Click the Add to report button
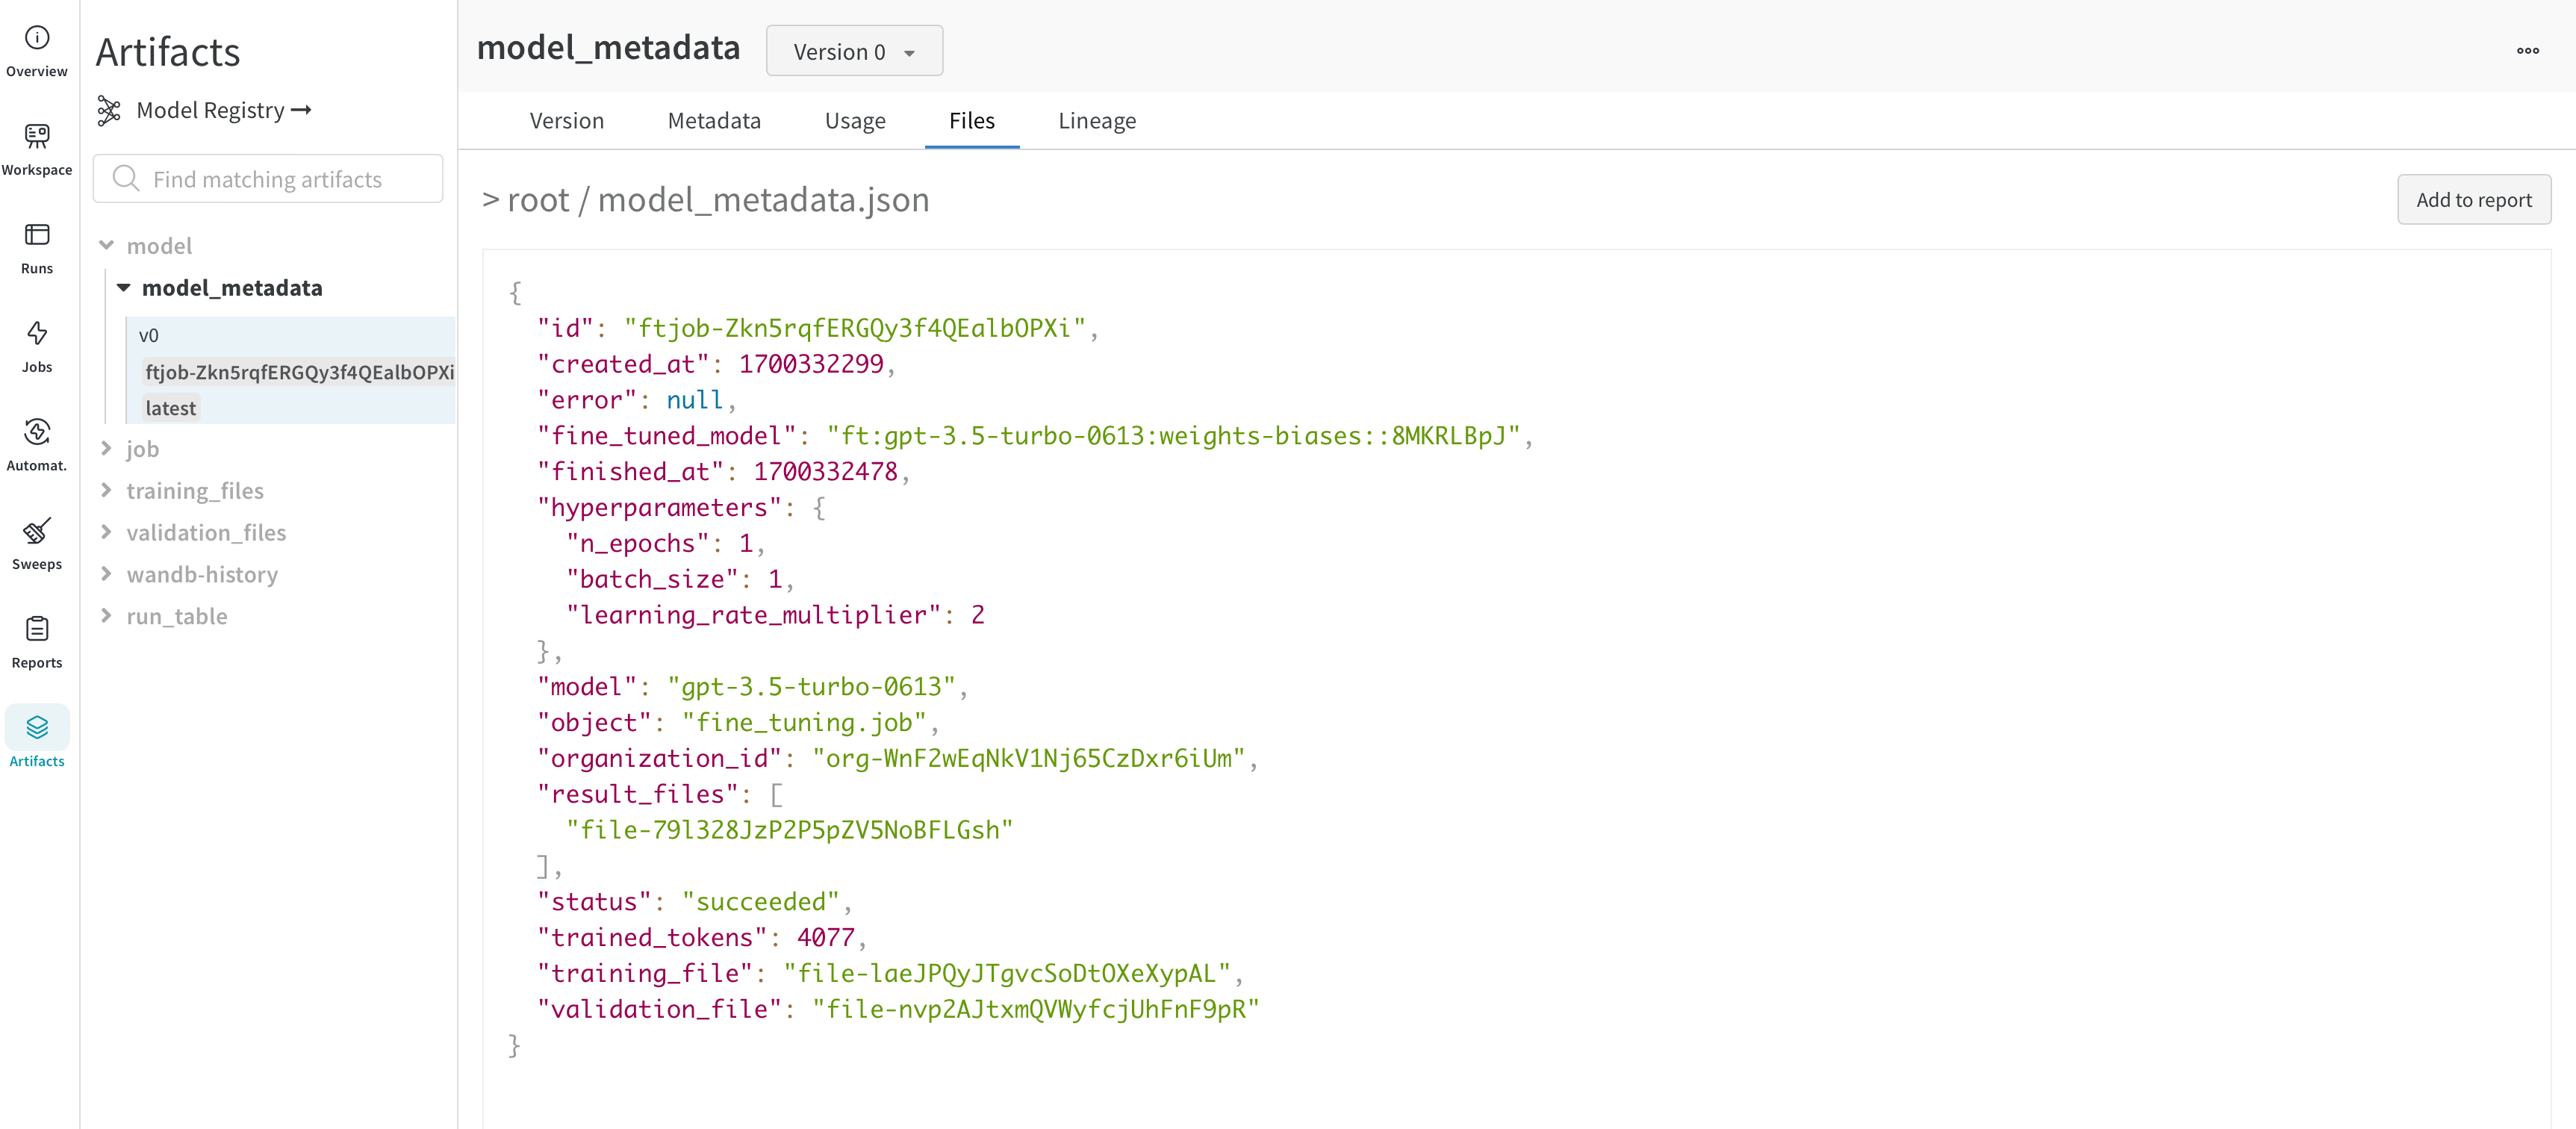 pyautogui.click(x=2473, y=199)
